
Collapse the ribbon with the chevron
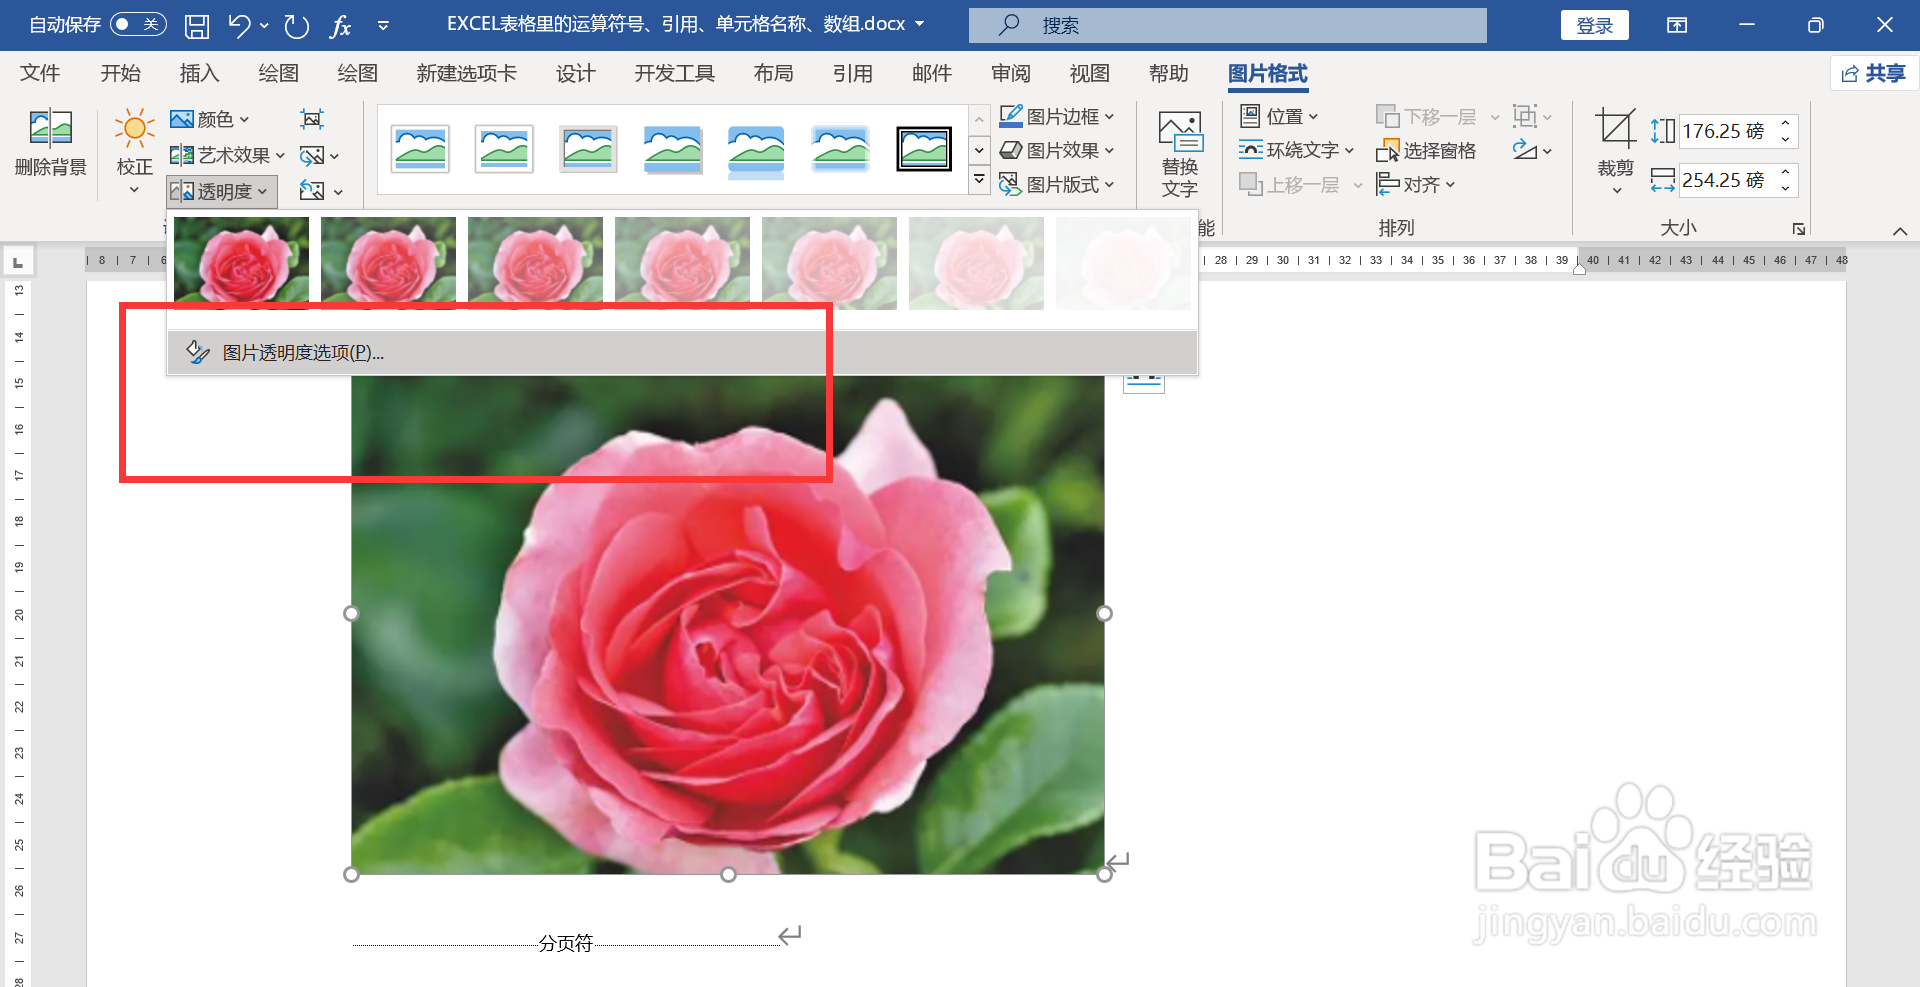pyautogui.click(x=1900, y=231)
